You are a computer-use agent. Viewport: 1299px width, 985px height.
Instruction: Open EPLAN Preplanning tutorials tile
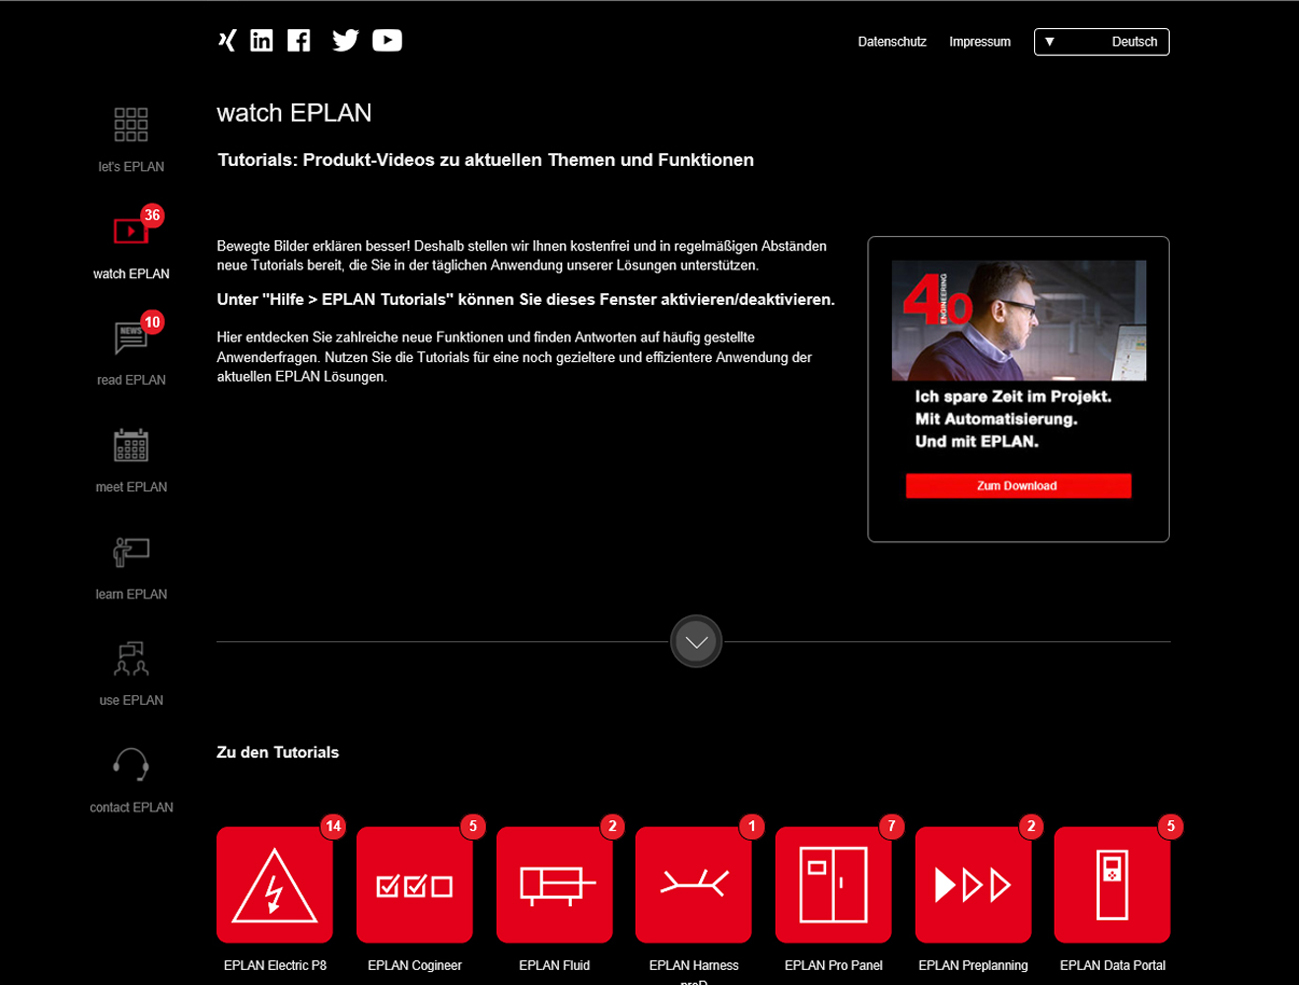(x=974, y=885)
